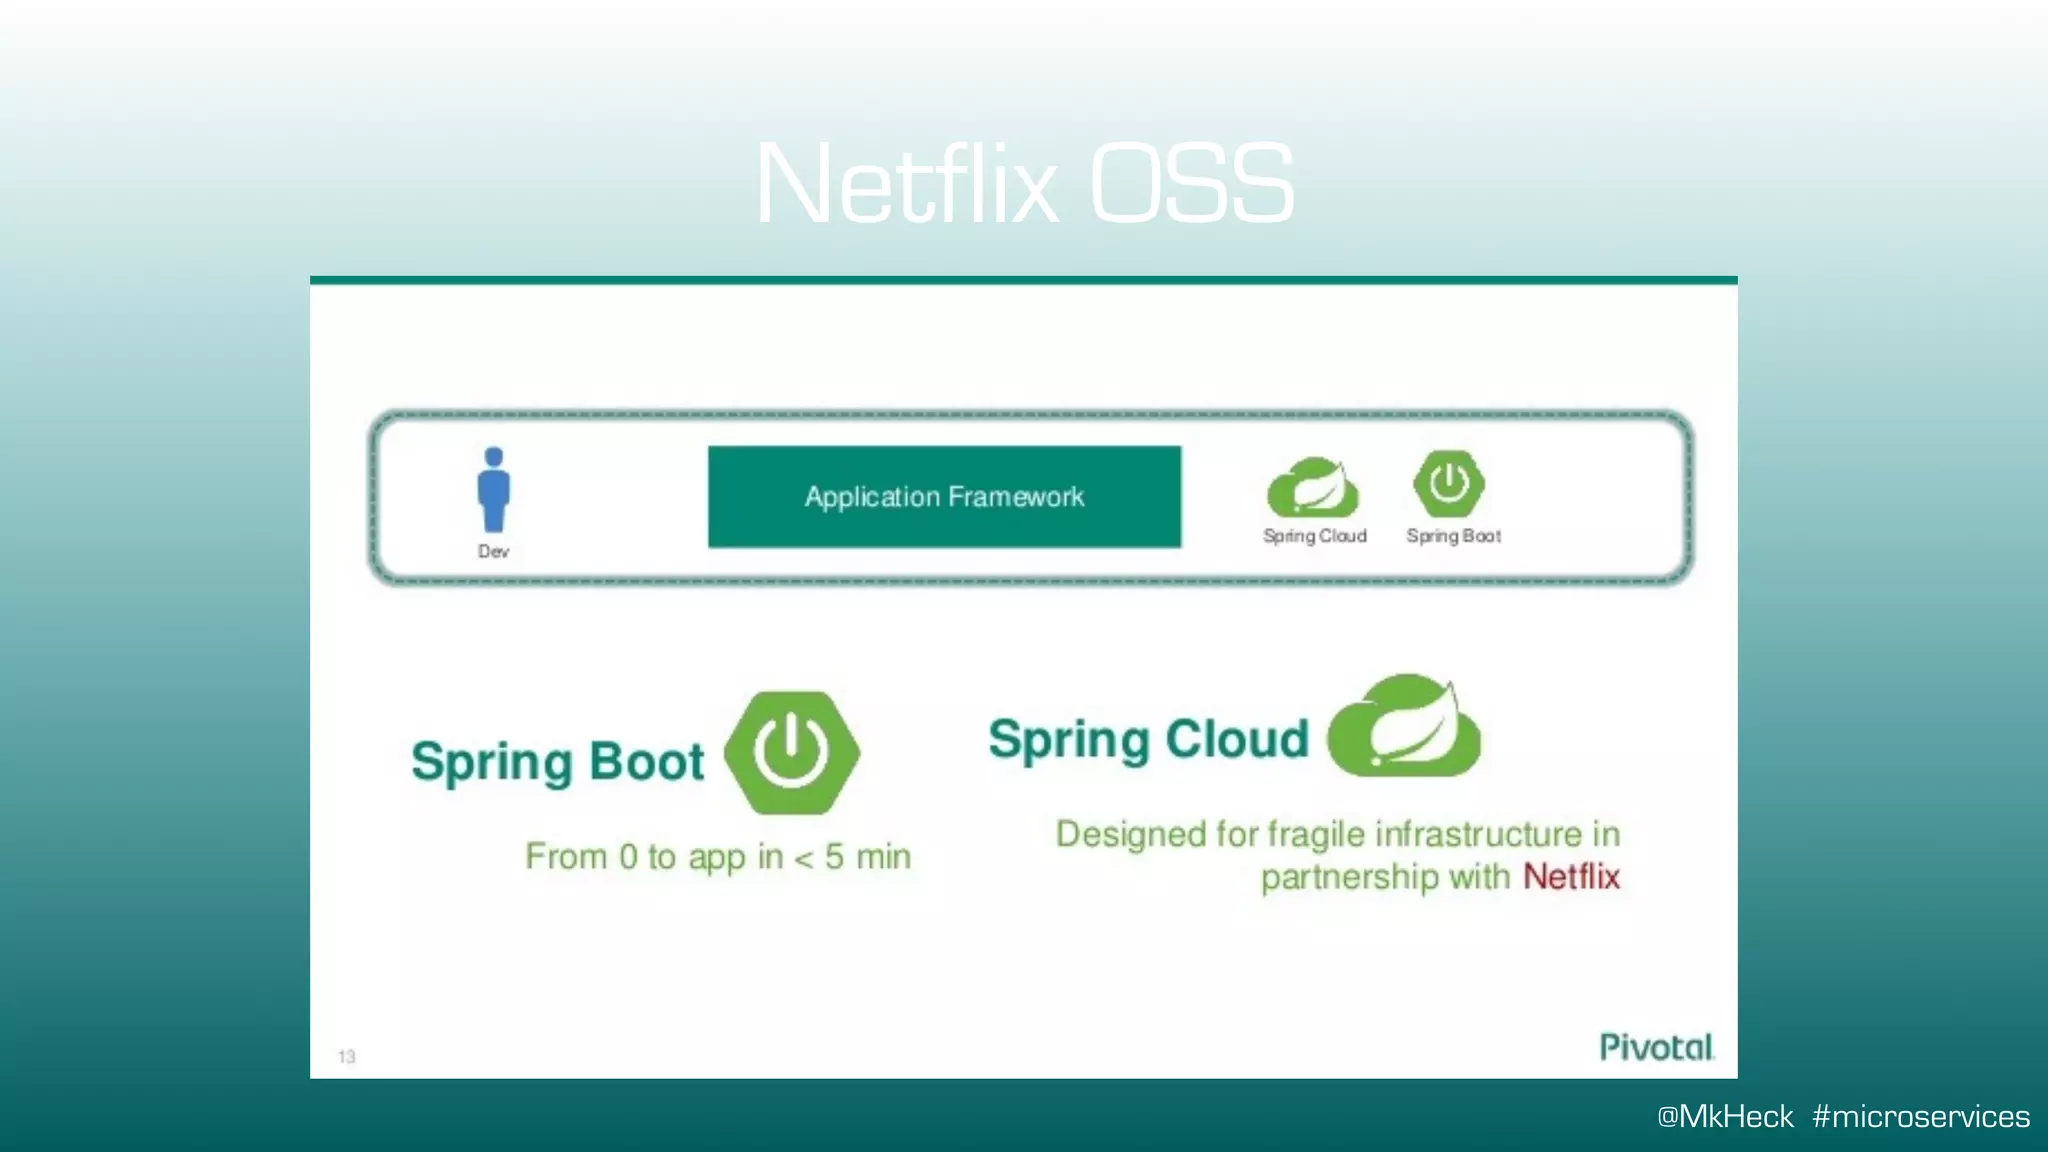
Task: Click the red Netflix word
Action: click(x=1571, y=877)
